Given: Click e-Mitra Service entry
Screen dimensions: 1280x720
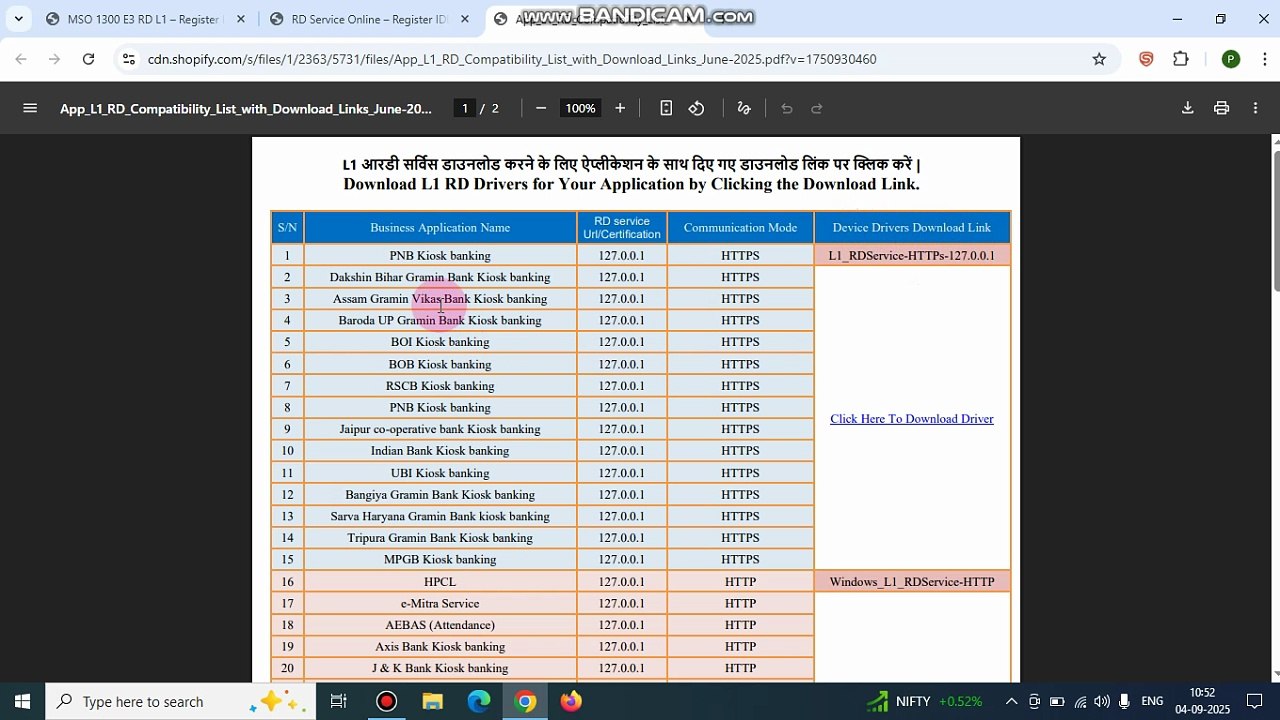Looking at the screenshot, I should tap(440, 603).
